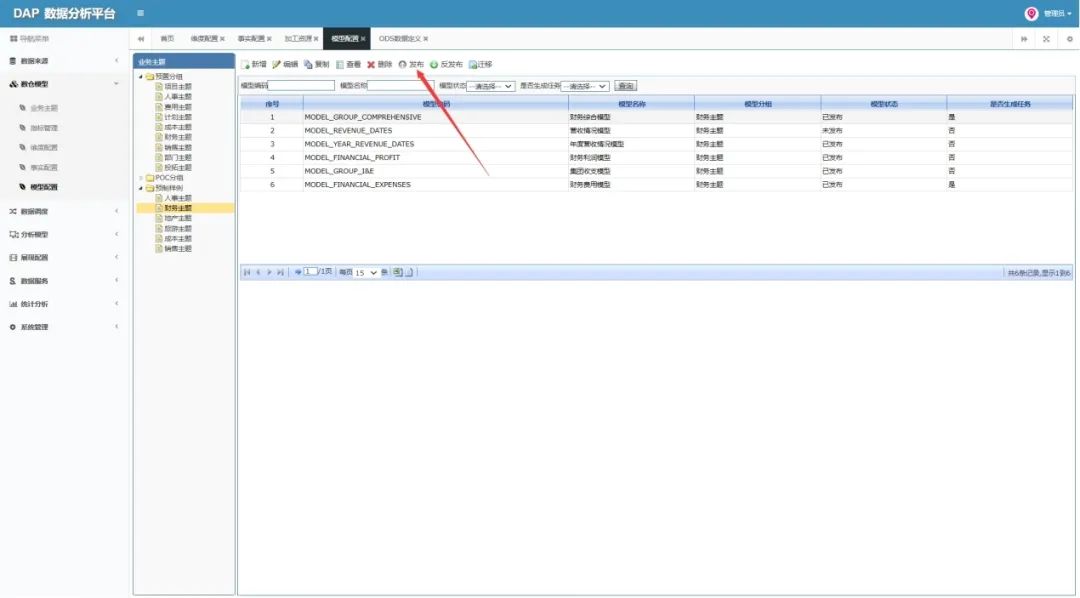
Task: Open the 数据服务 sidebar menu
Action: pos(64,281)
